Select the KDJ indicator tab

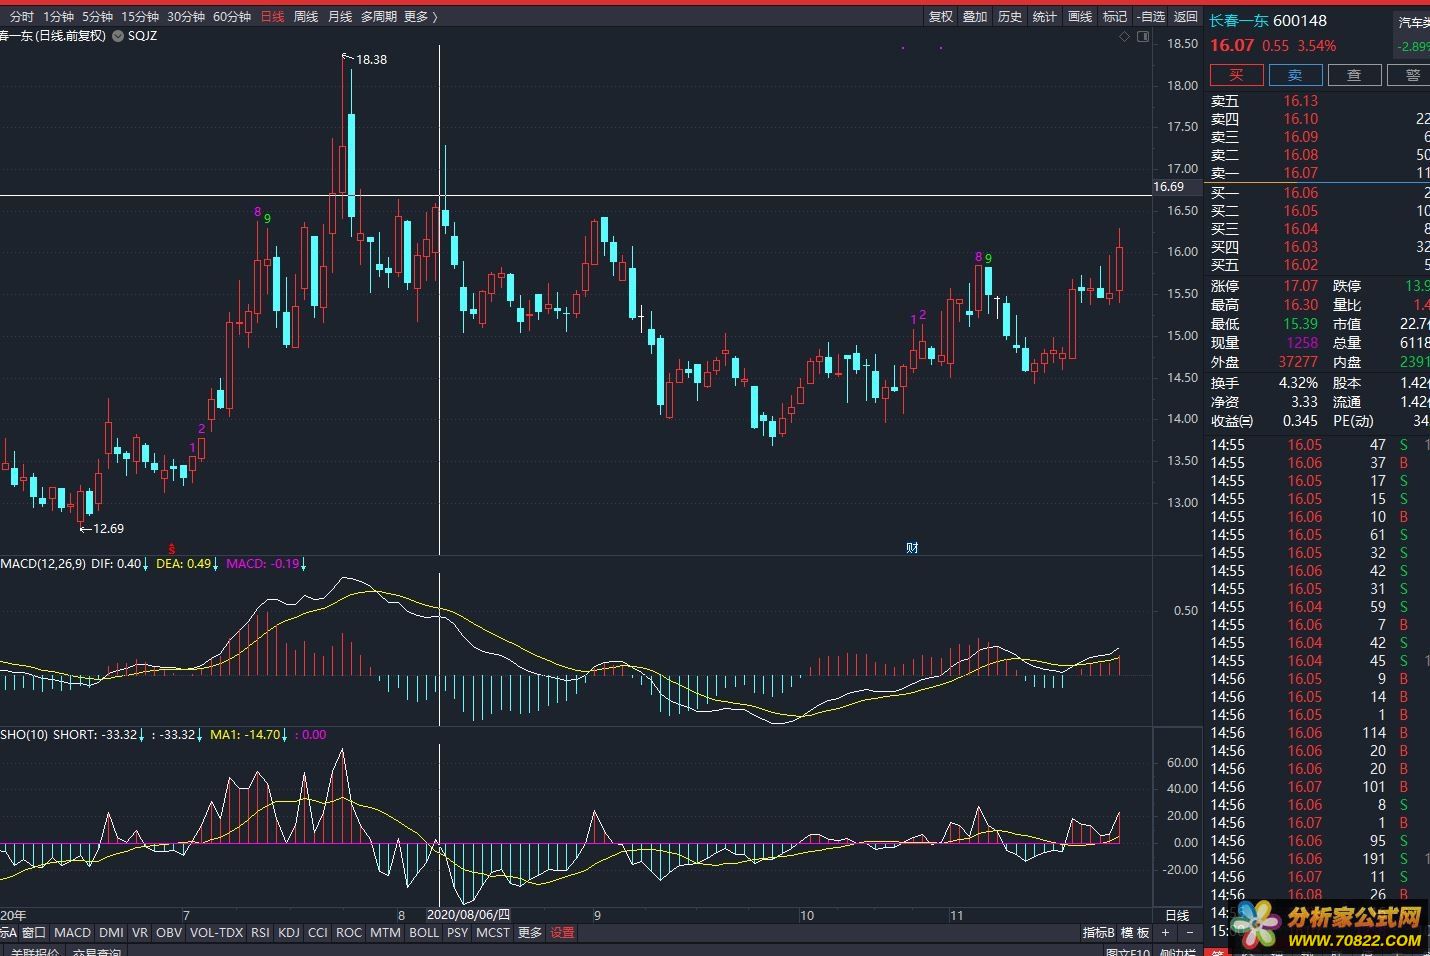[x=289, y=932]
